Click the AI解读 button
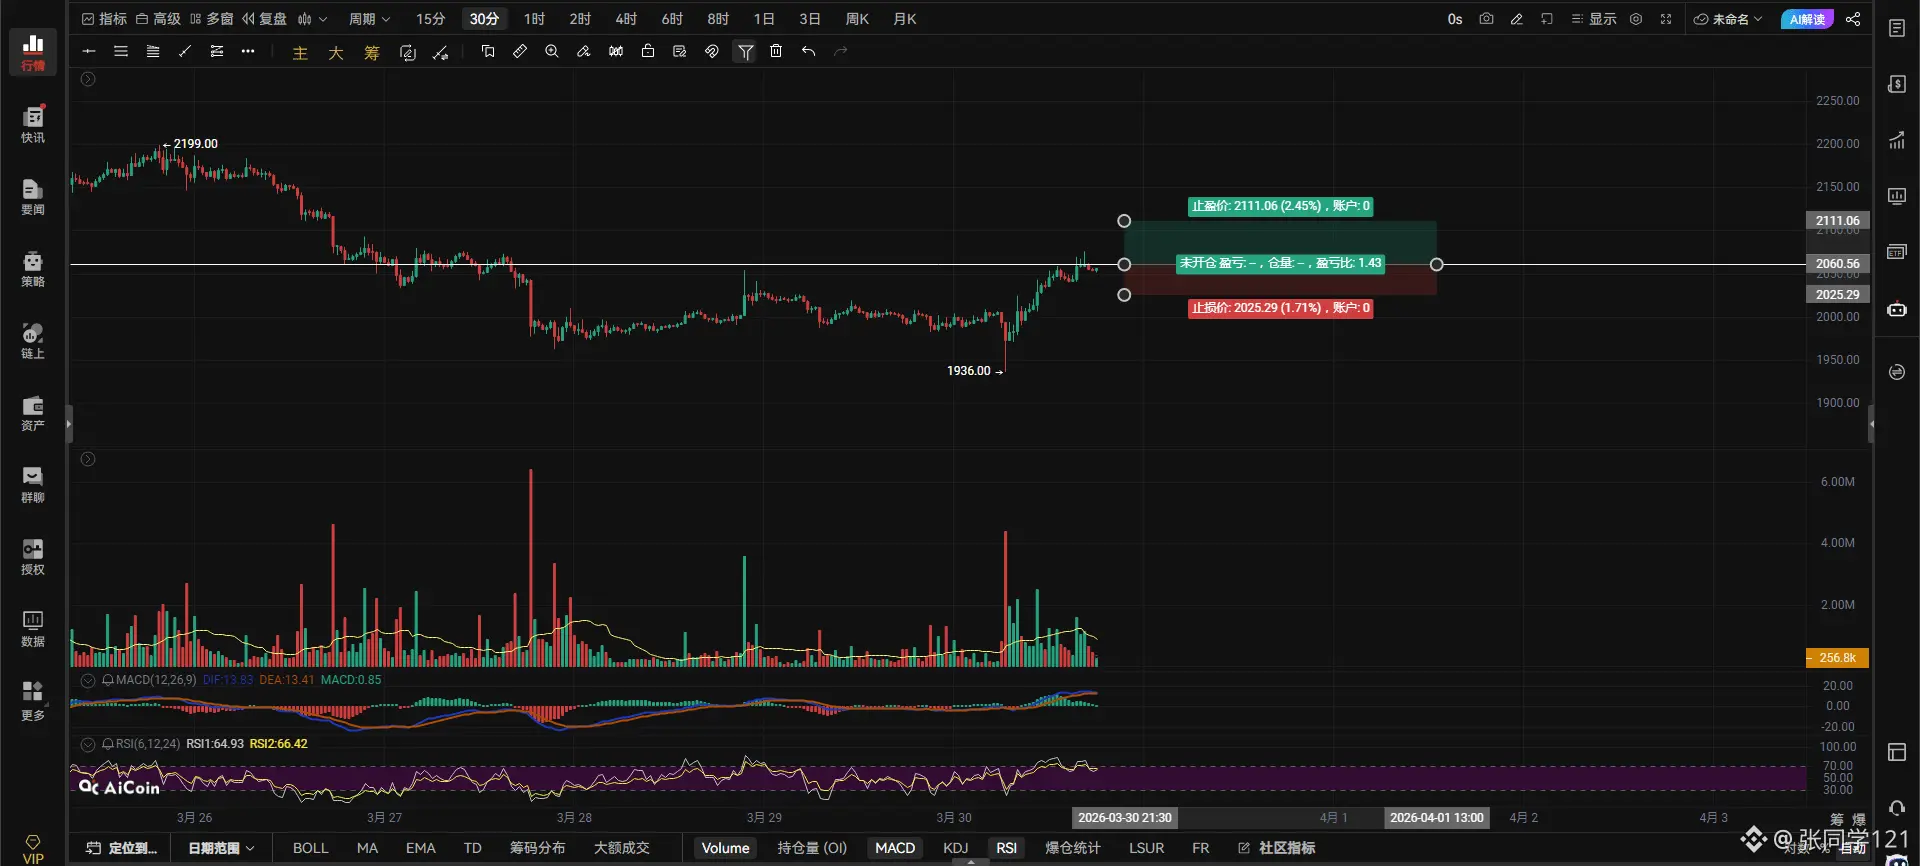Screen dimensions: 1920x866 tap(1807, 19)
